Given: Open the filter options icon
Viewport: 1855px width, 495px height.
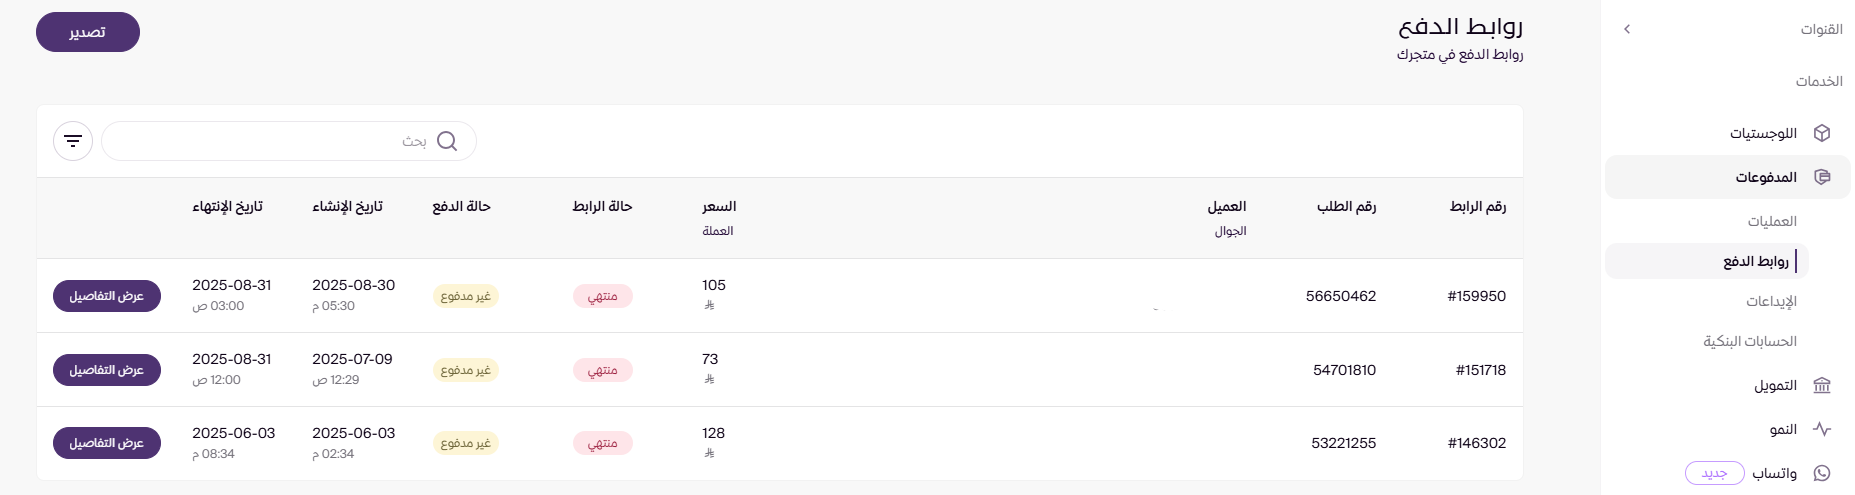Looking at the screenshot, I should [x=73, y=141].
